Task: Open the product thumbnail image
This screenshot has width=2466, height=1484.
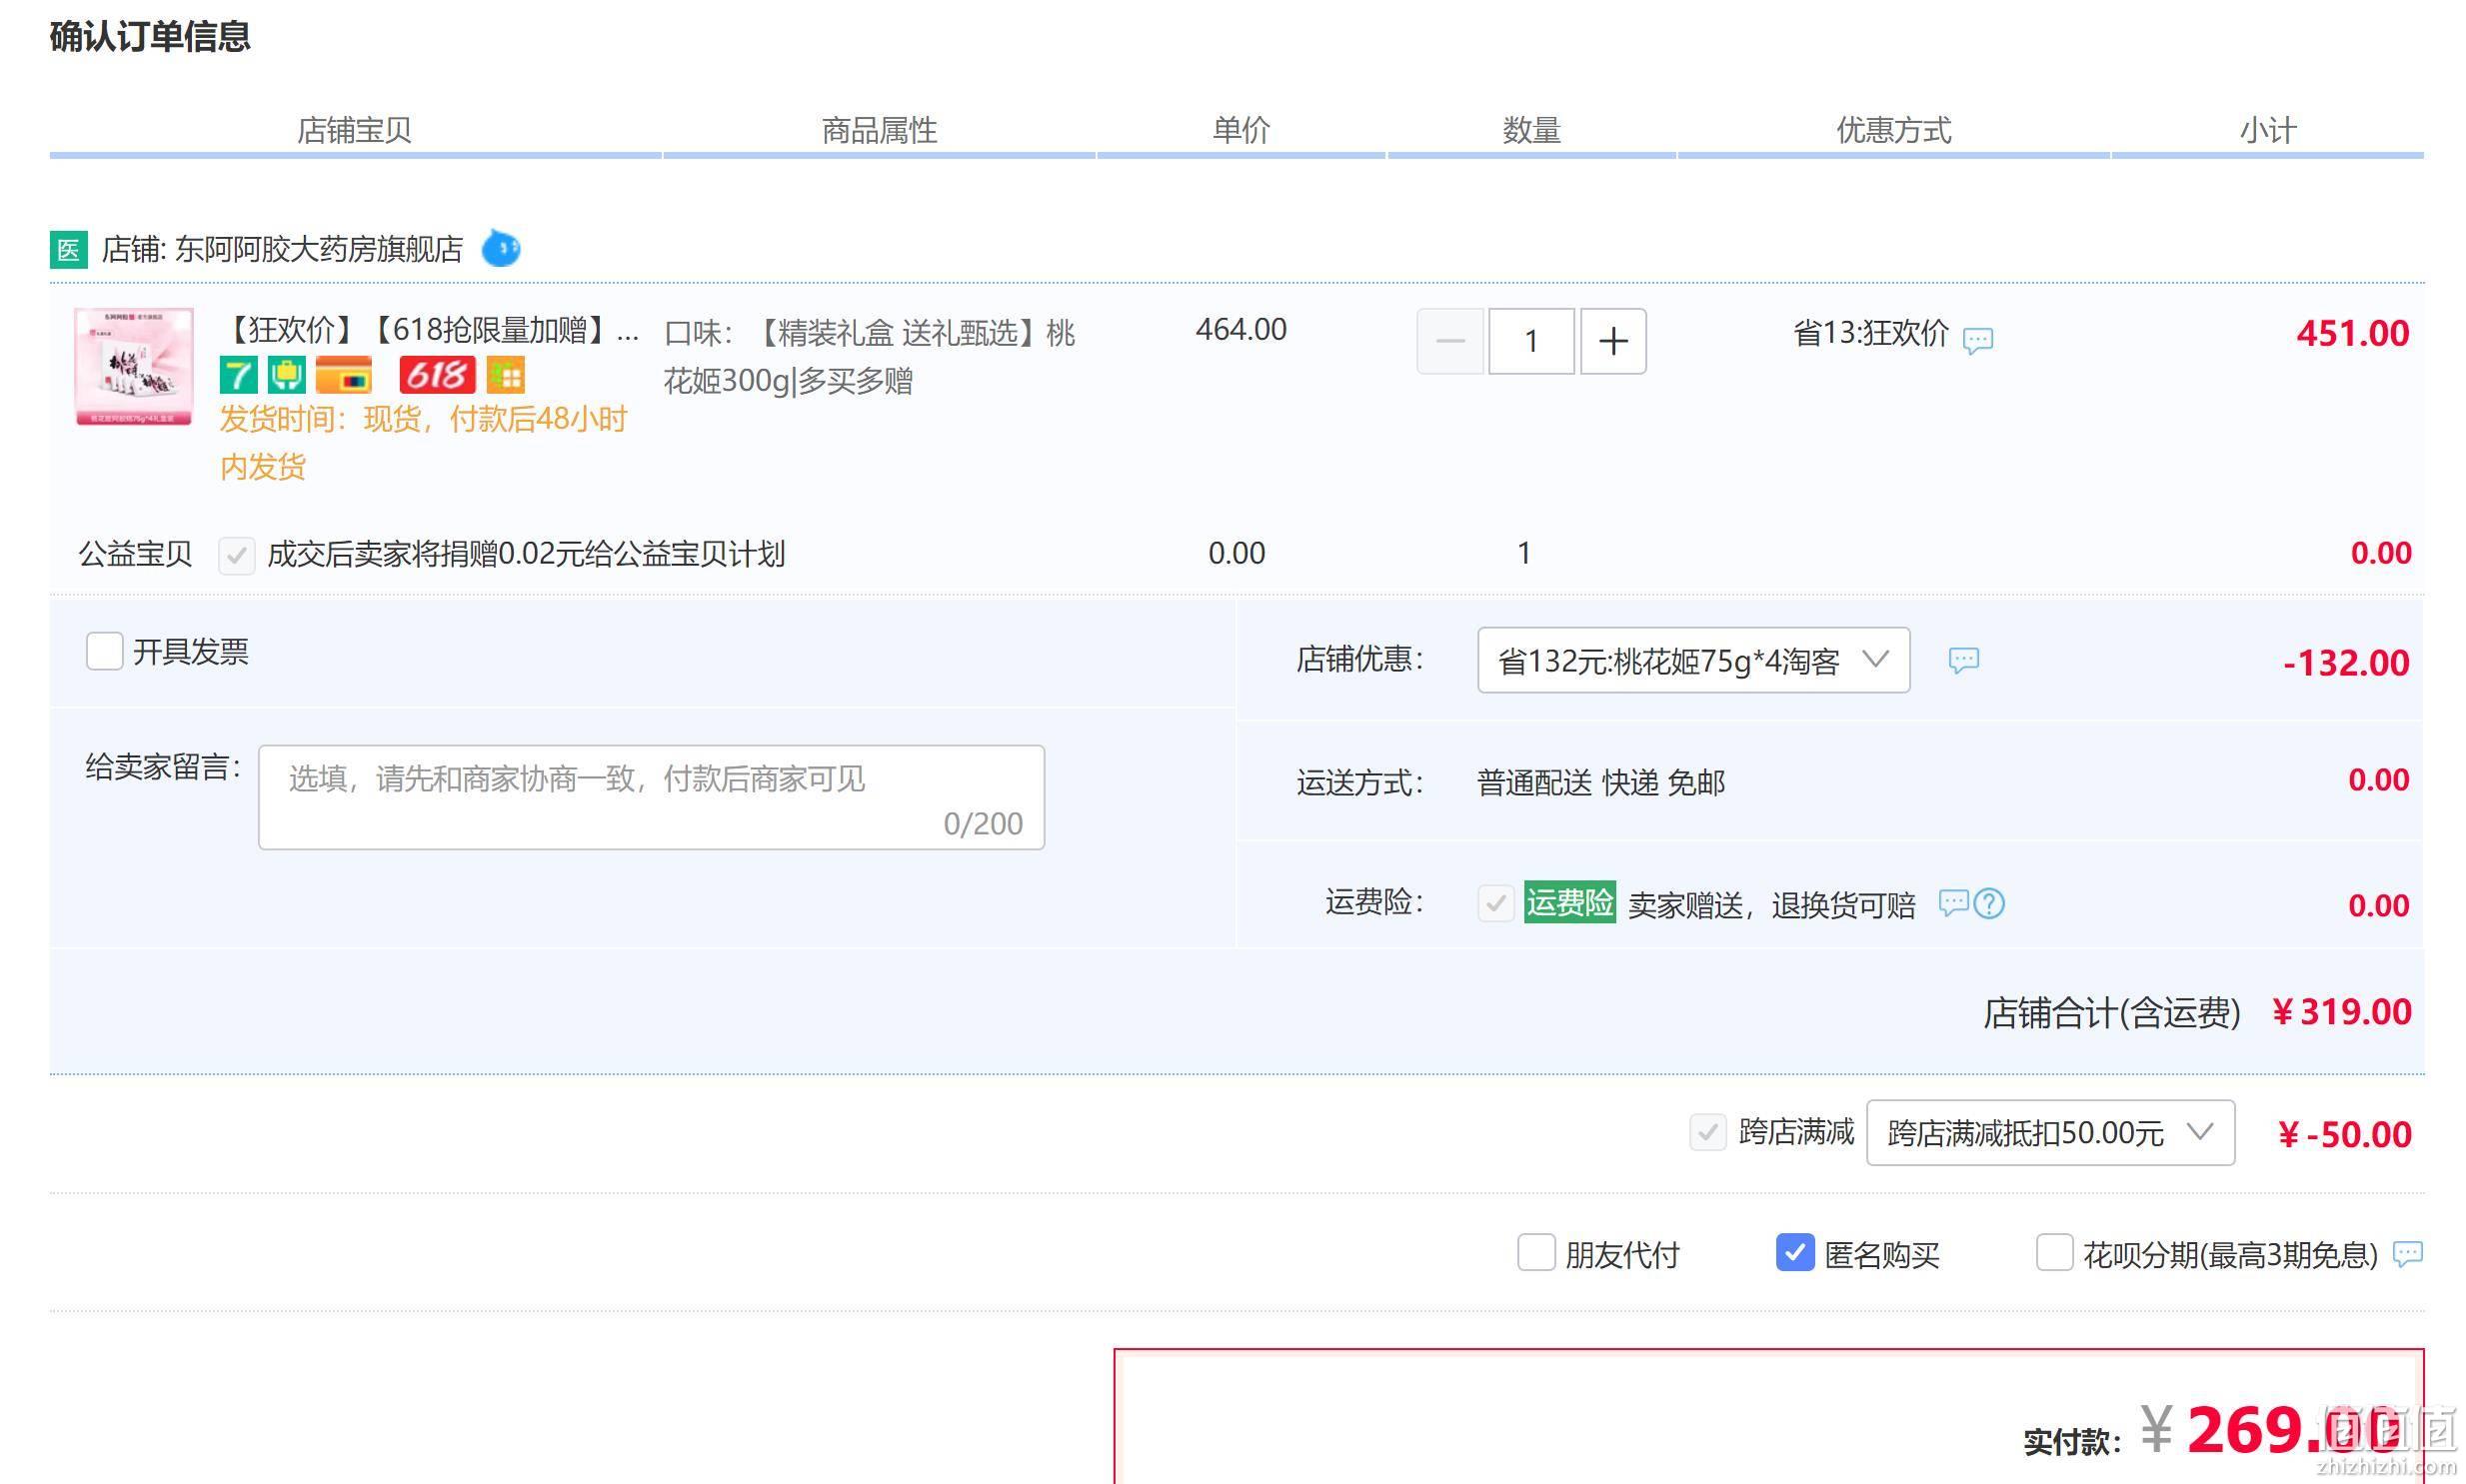Action: 134,367
